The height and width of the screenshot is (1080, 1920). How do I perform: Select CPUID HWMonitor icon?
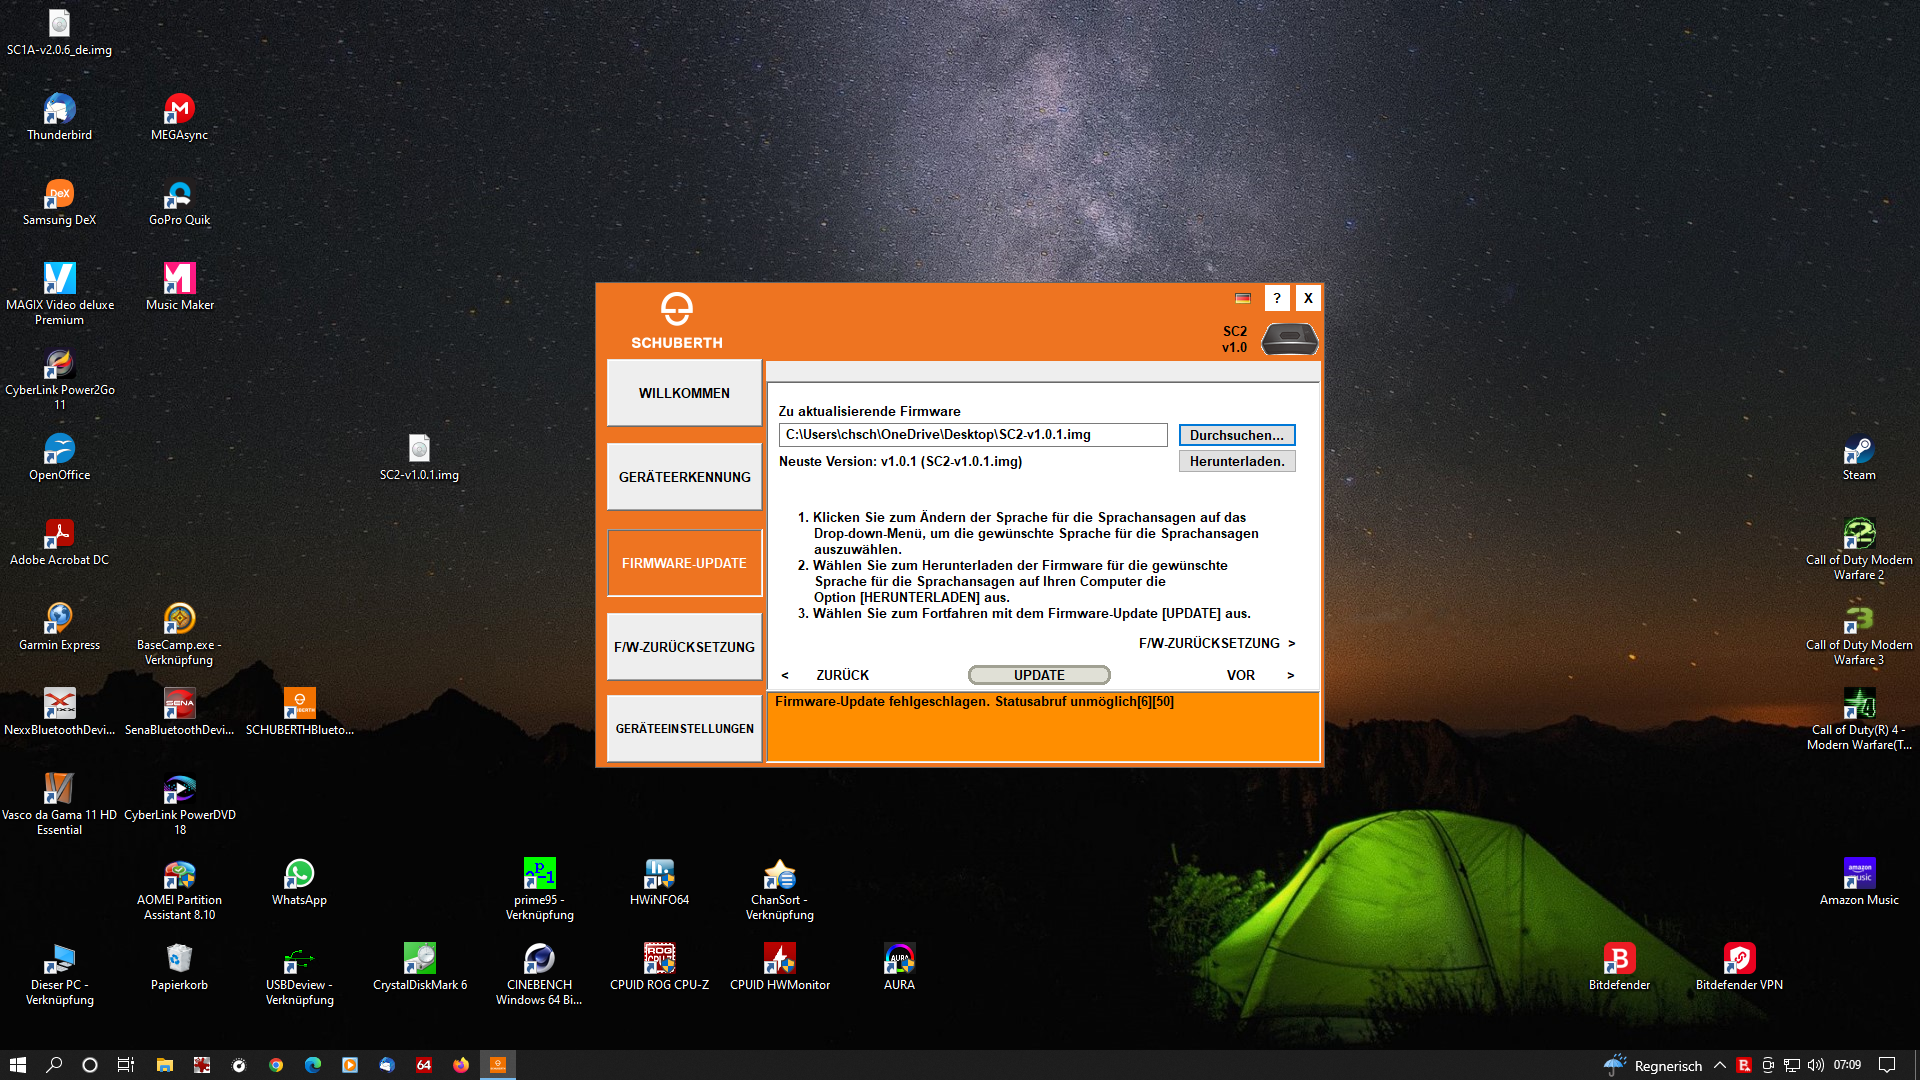coord(779,967)
